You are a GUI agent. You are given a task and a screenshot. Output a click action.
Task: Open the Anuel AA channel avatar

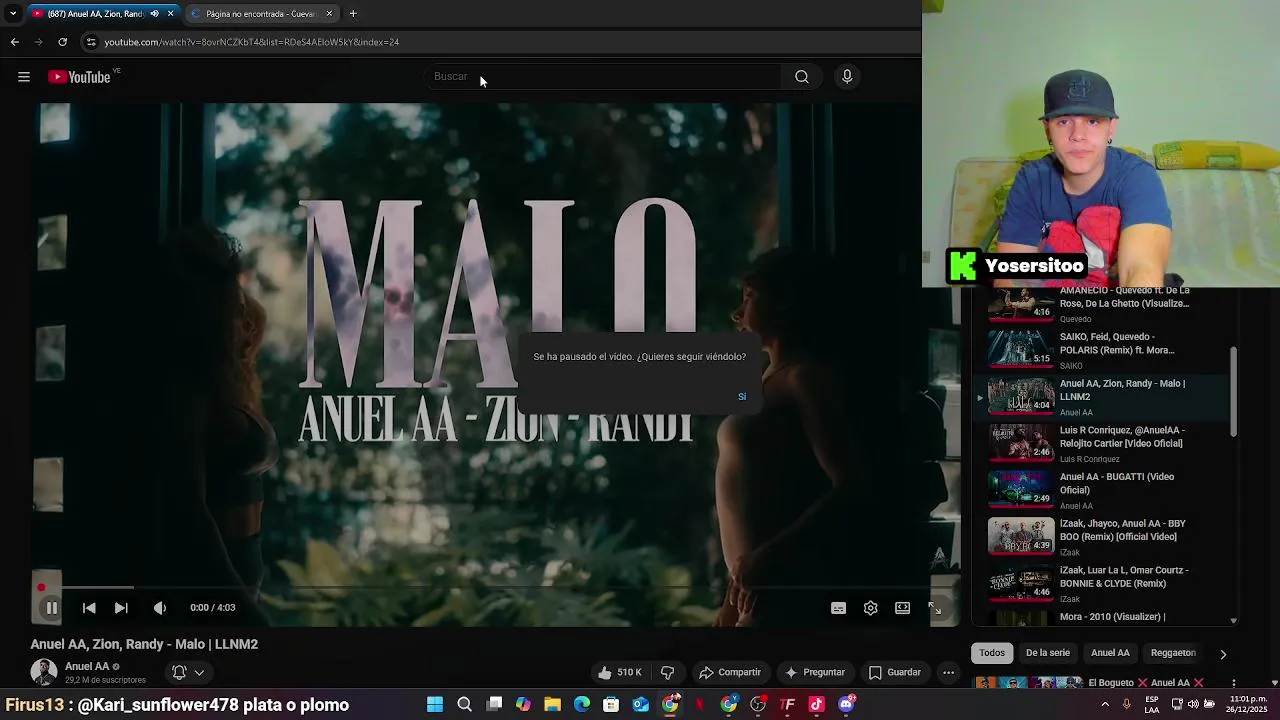[x=43, y=672]
